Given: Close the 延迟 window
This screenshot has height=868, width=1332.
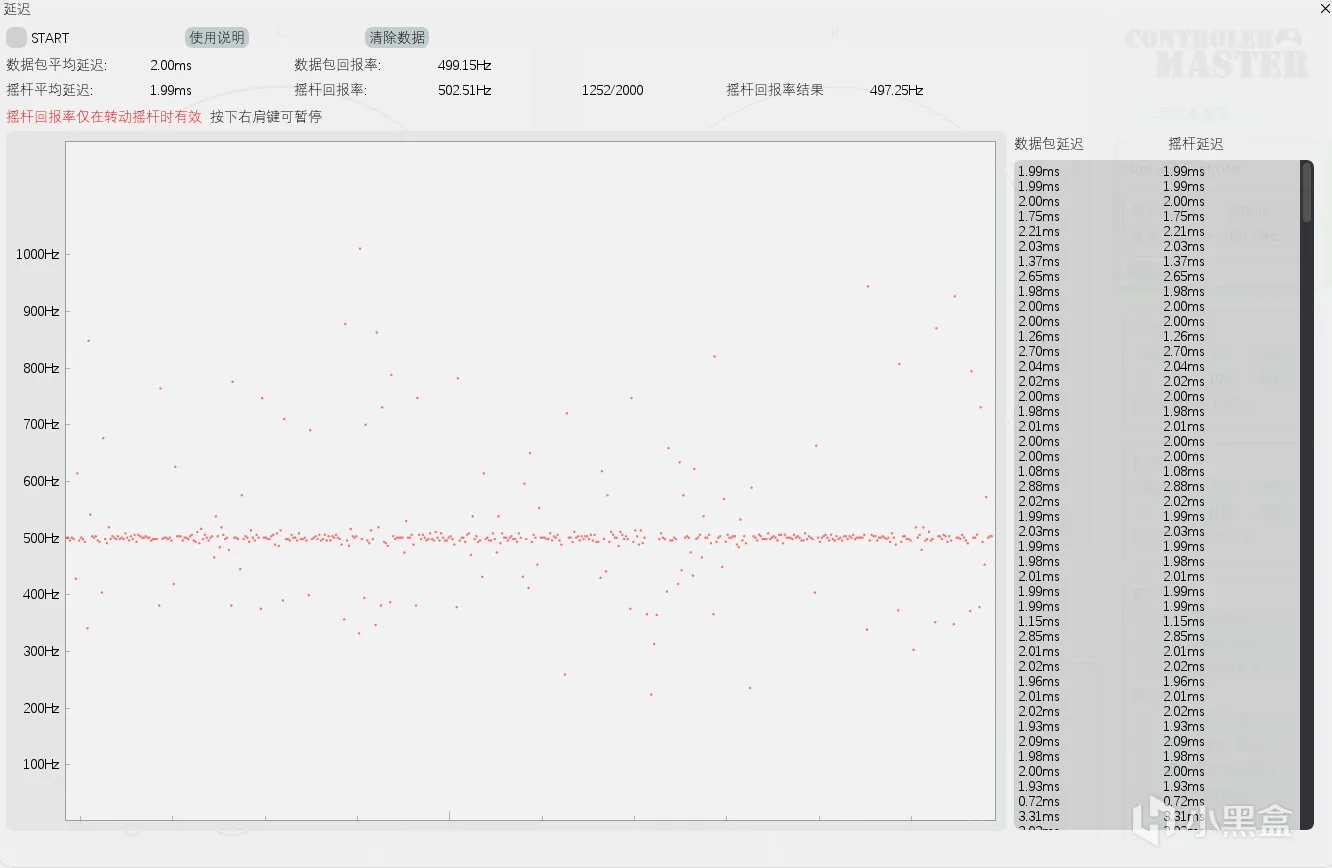Looking at the screenshot, I should click(1325, 9).
